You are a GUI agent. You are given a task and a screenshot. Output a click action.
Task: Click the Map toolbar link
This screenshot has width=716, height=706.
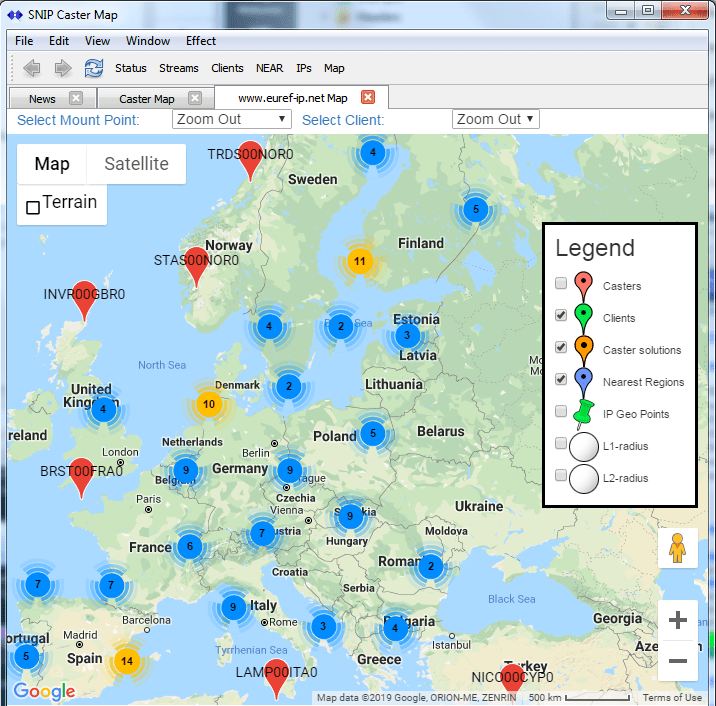coord(334,68)
